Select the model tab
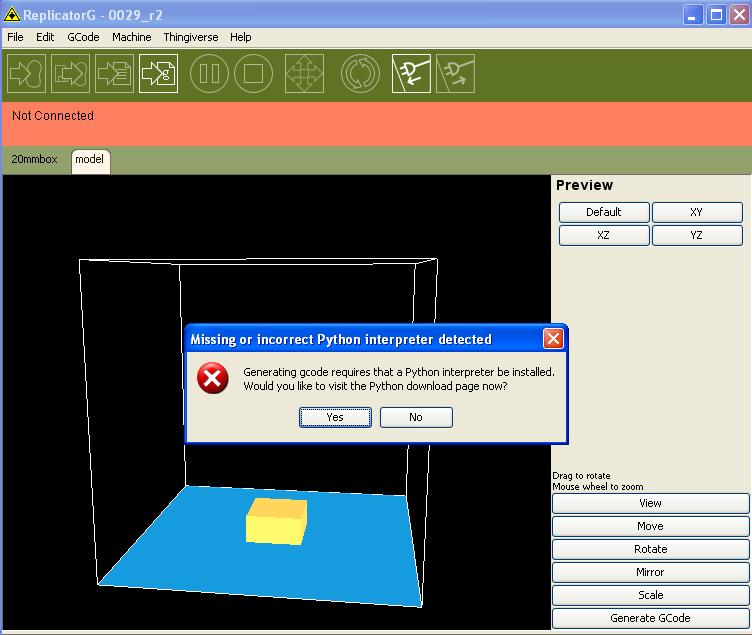752x635 pixels. click(90, 160)
